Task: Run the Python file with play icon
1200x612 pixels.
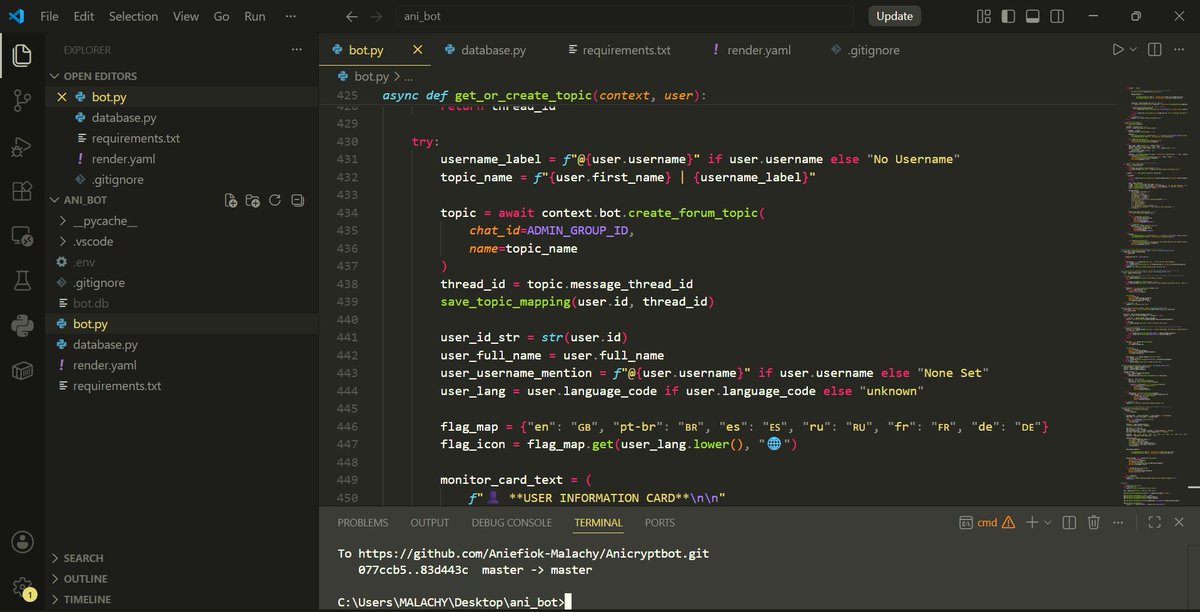Action: pos(1118,50)
